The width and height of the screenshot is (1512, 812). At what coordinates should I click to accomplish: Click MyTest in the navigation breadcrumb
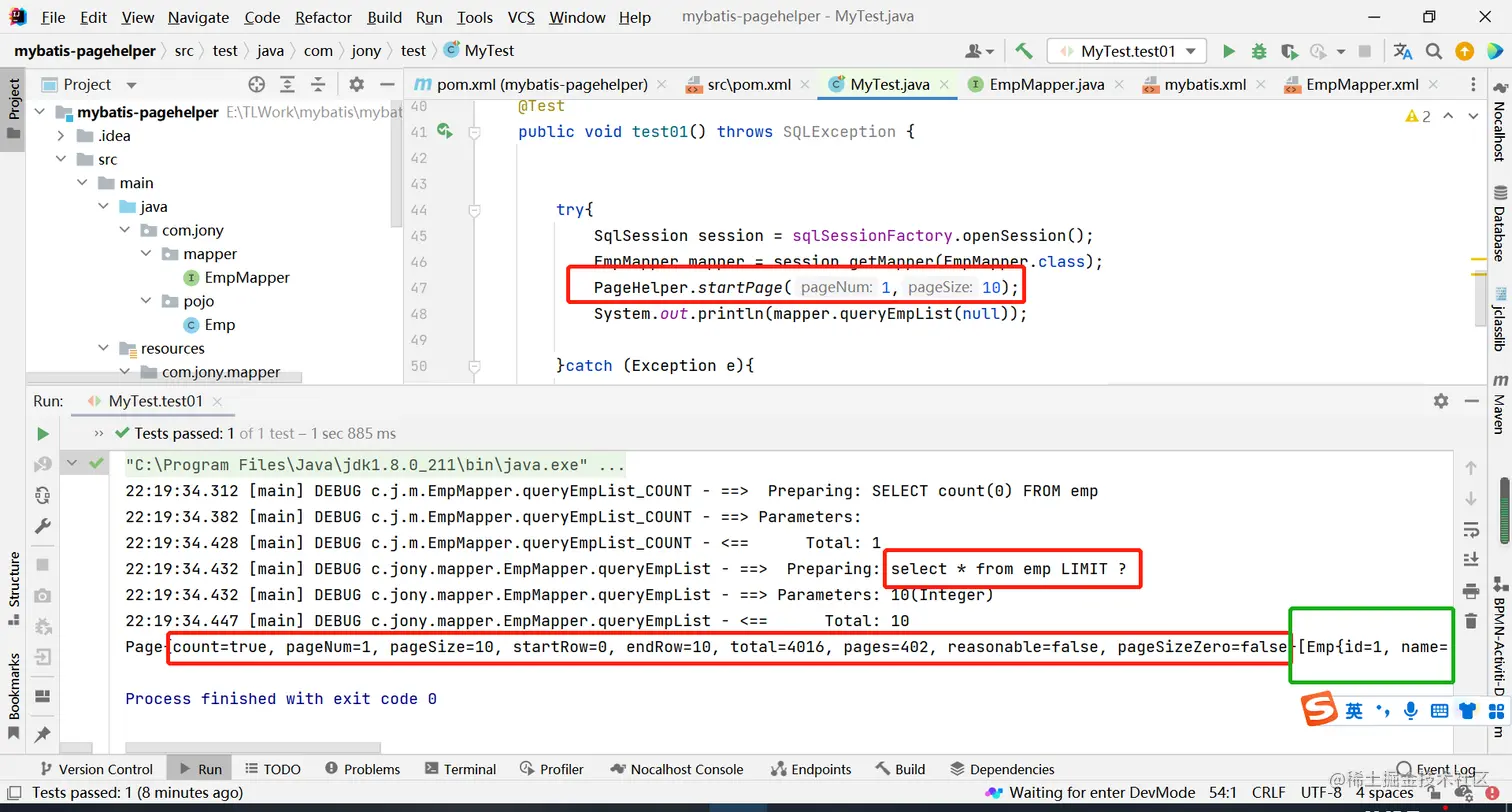pos(479,51)
